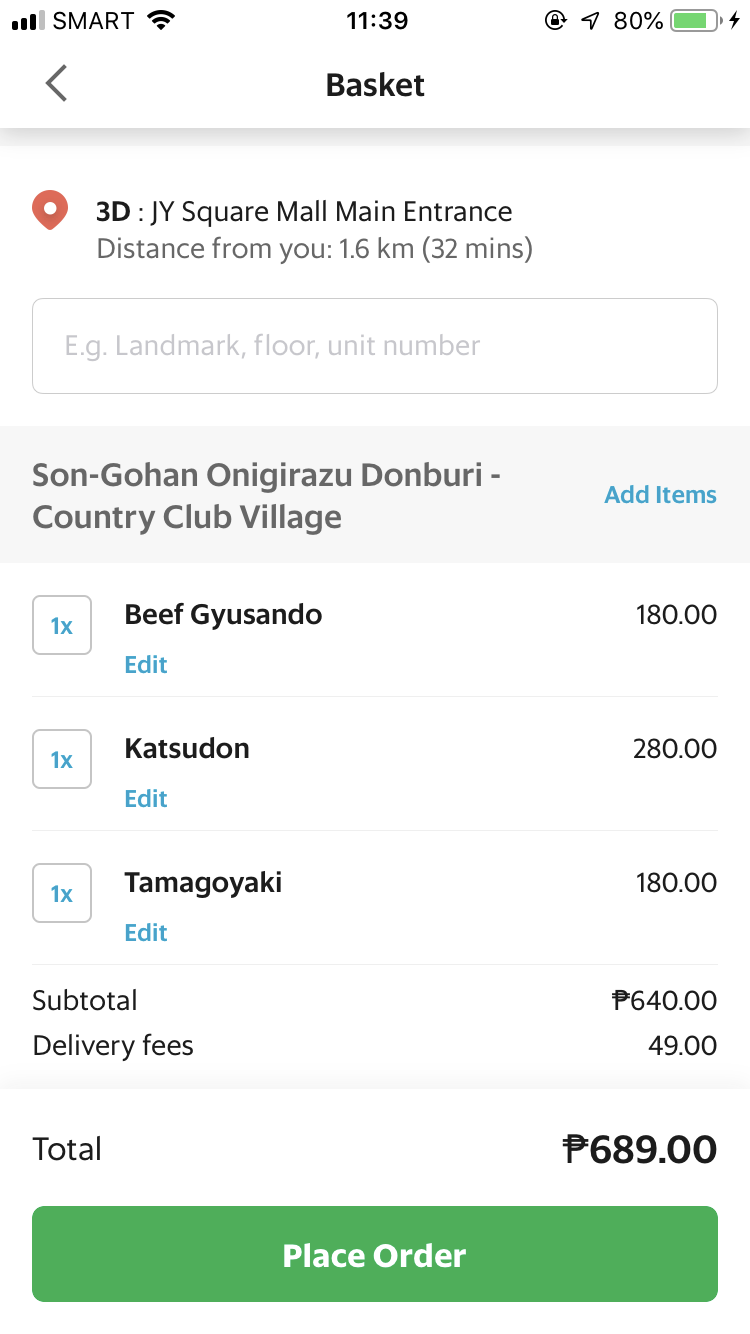Change Beef Gyusando quantity box
This screenshot has width=750, height=1334.
[62, 625]
